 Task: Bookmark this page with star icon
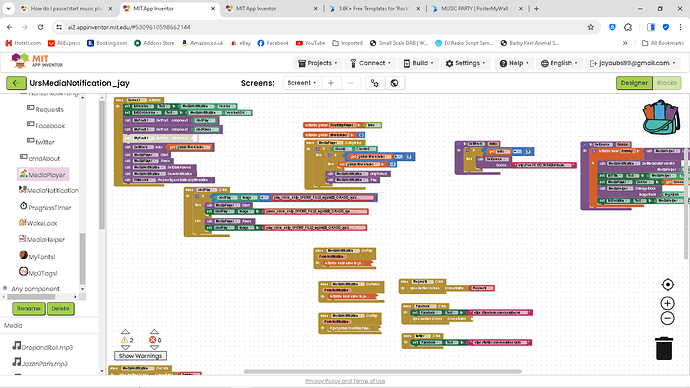coord(591,27)
